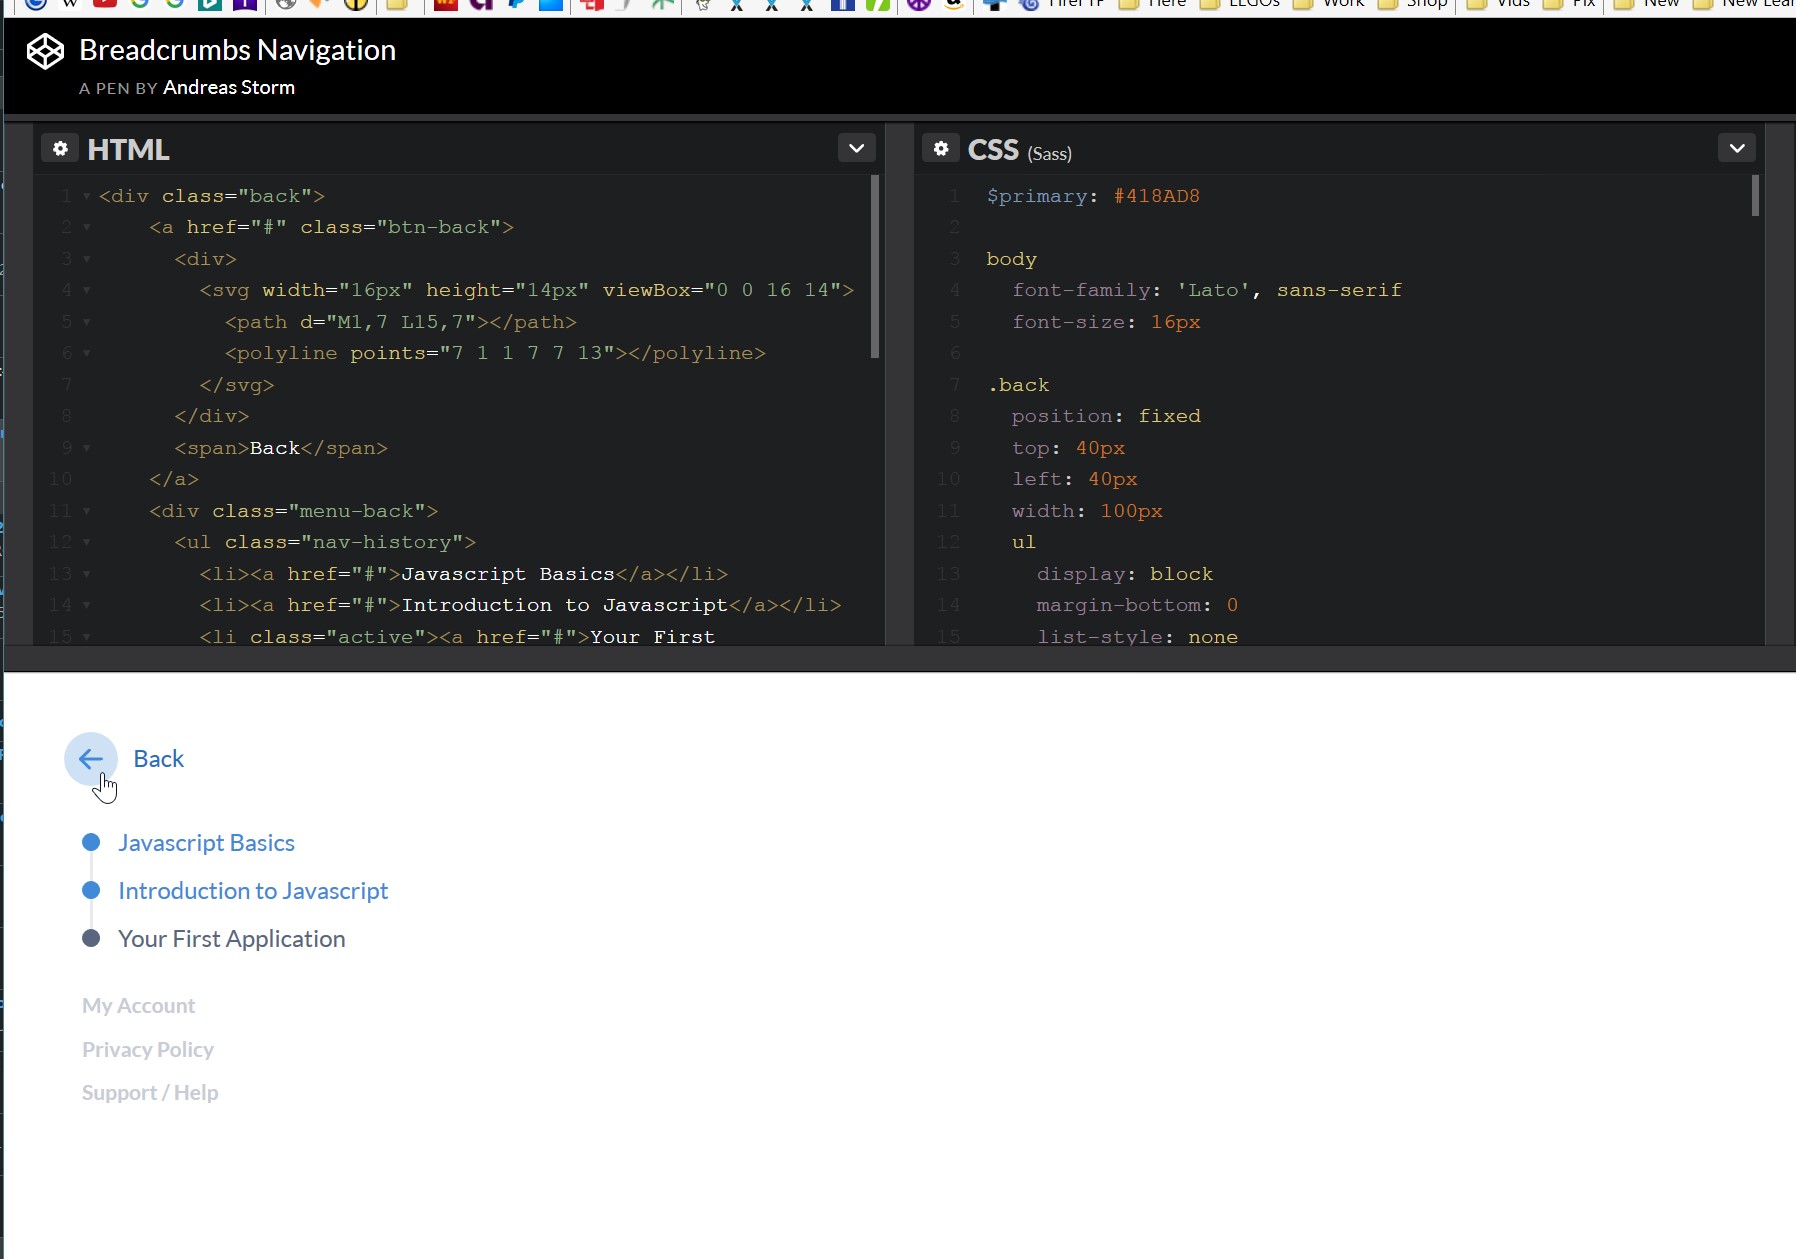Open the CSS editor settings gear
This screenshot has height=1259, width=1796.
point(940,149)
